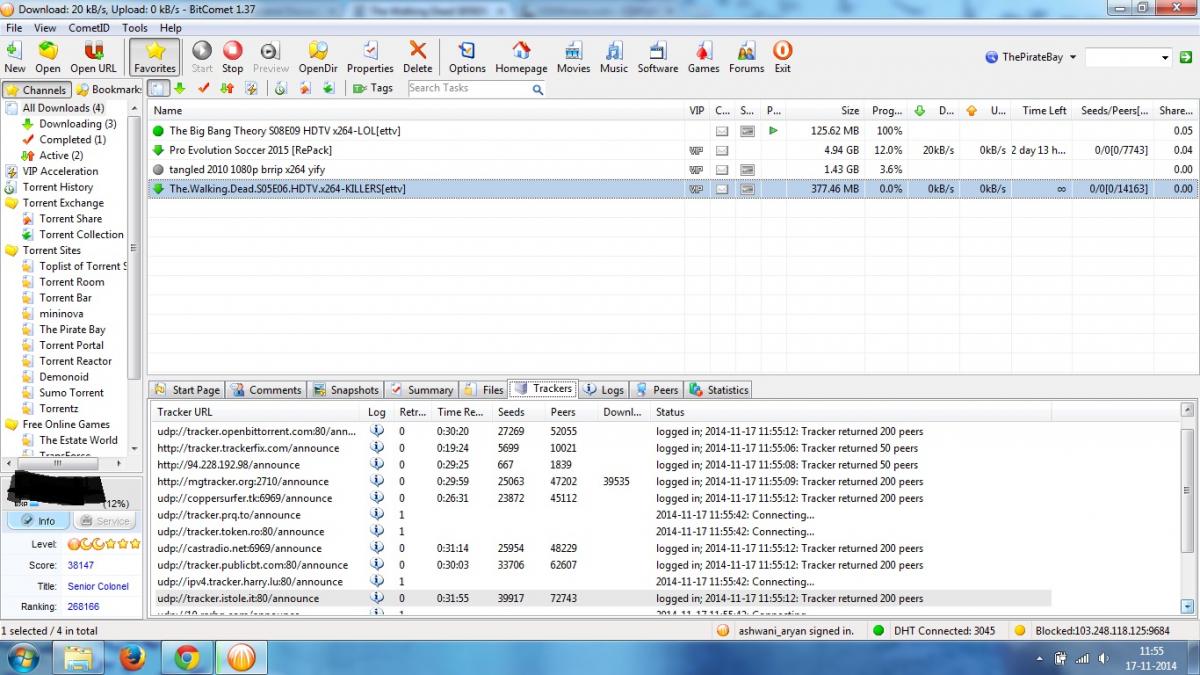The width and height of the screenshot is (1200, 675).
Task: Click the Service button in account panel
Action: coord(103,521)
